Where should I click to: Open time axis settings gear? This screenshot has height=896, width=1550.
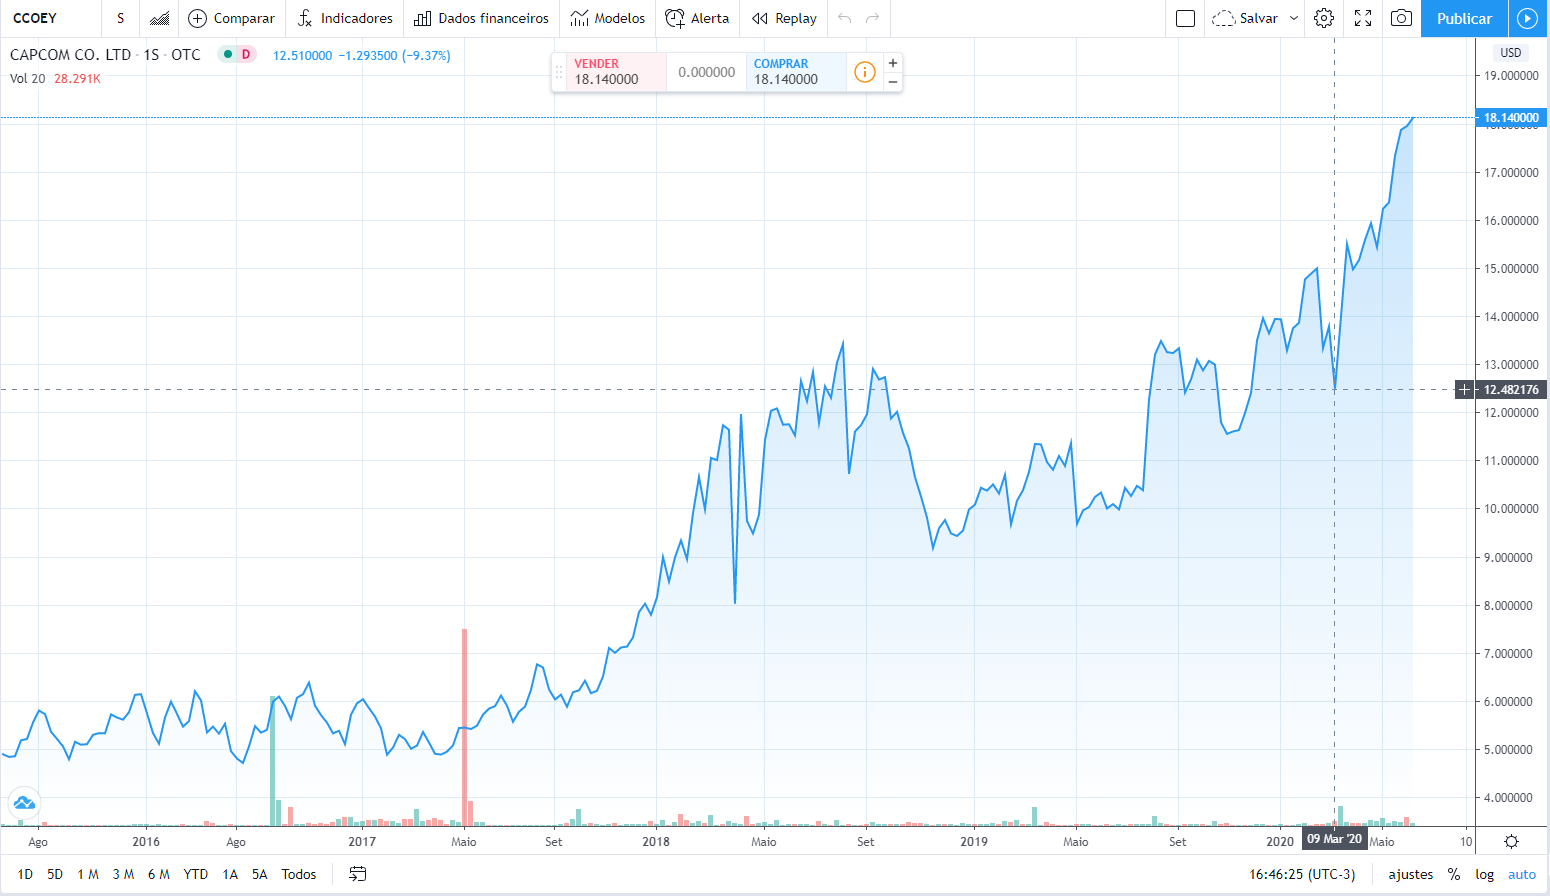[x=1512, y=842]
